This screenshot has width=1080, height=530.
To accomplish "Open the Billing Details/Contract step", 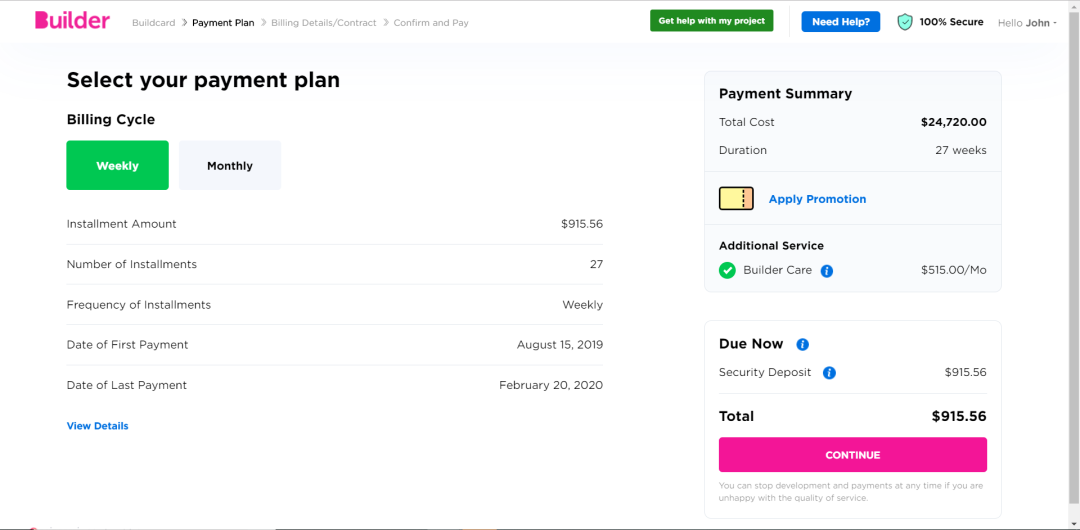I will (x=324, y=23).
